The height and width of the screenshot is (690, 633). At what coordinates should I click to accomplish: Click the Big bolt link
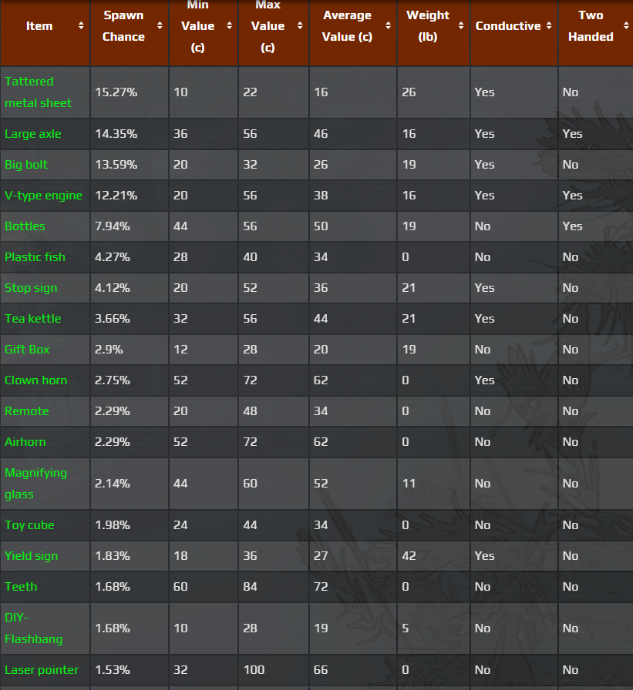[x=26, y=164]
